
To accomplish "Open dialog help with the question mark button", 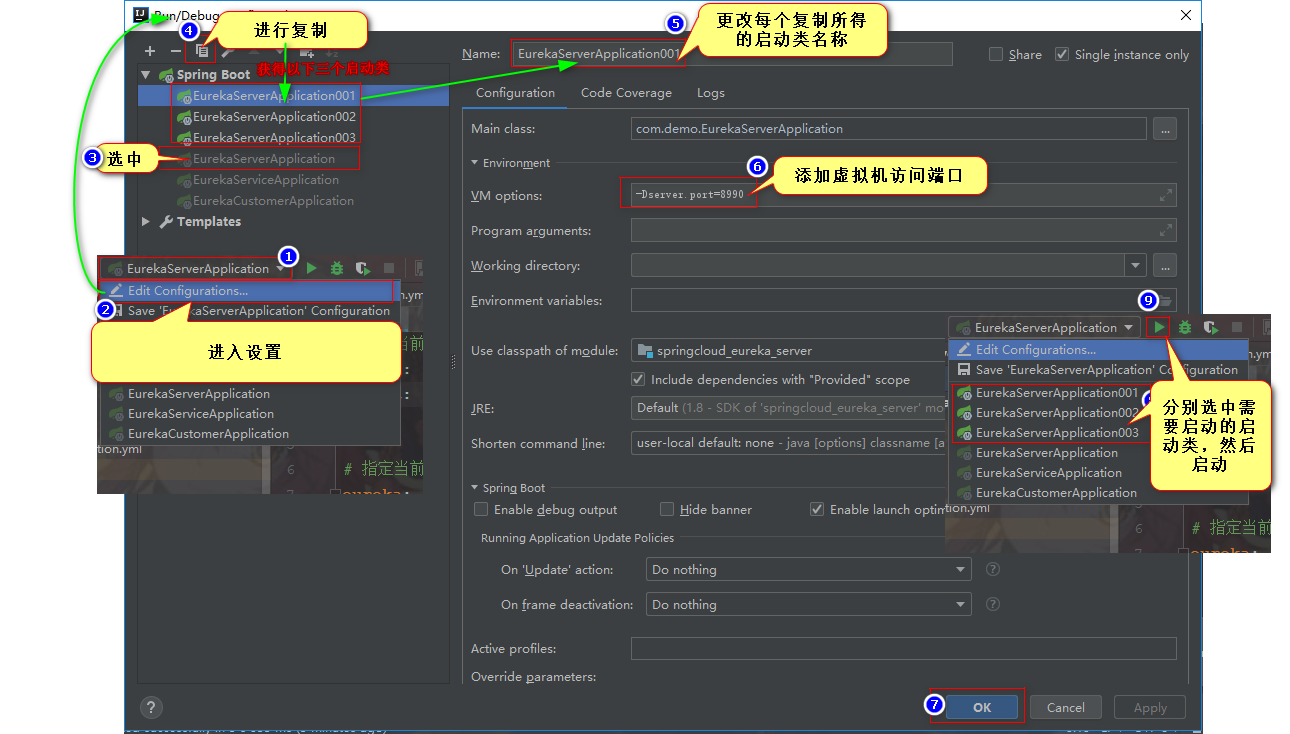I will (x=151, y=707).
